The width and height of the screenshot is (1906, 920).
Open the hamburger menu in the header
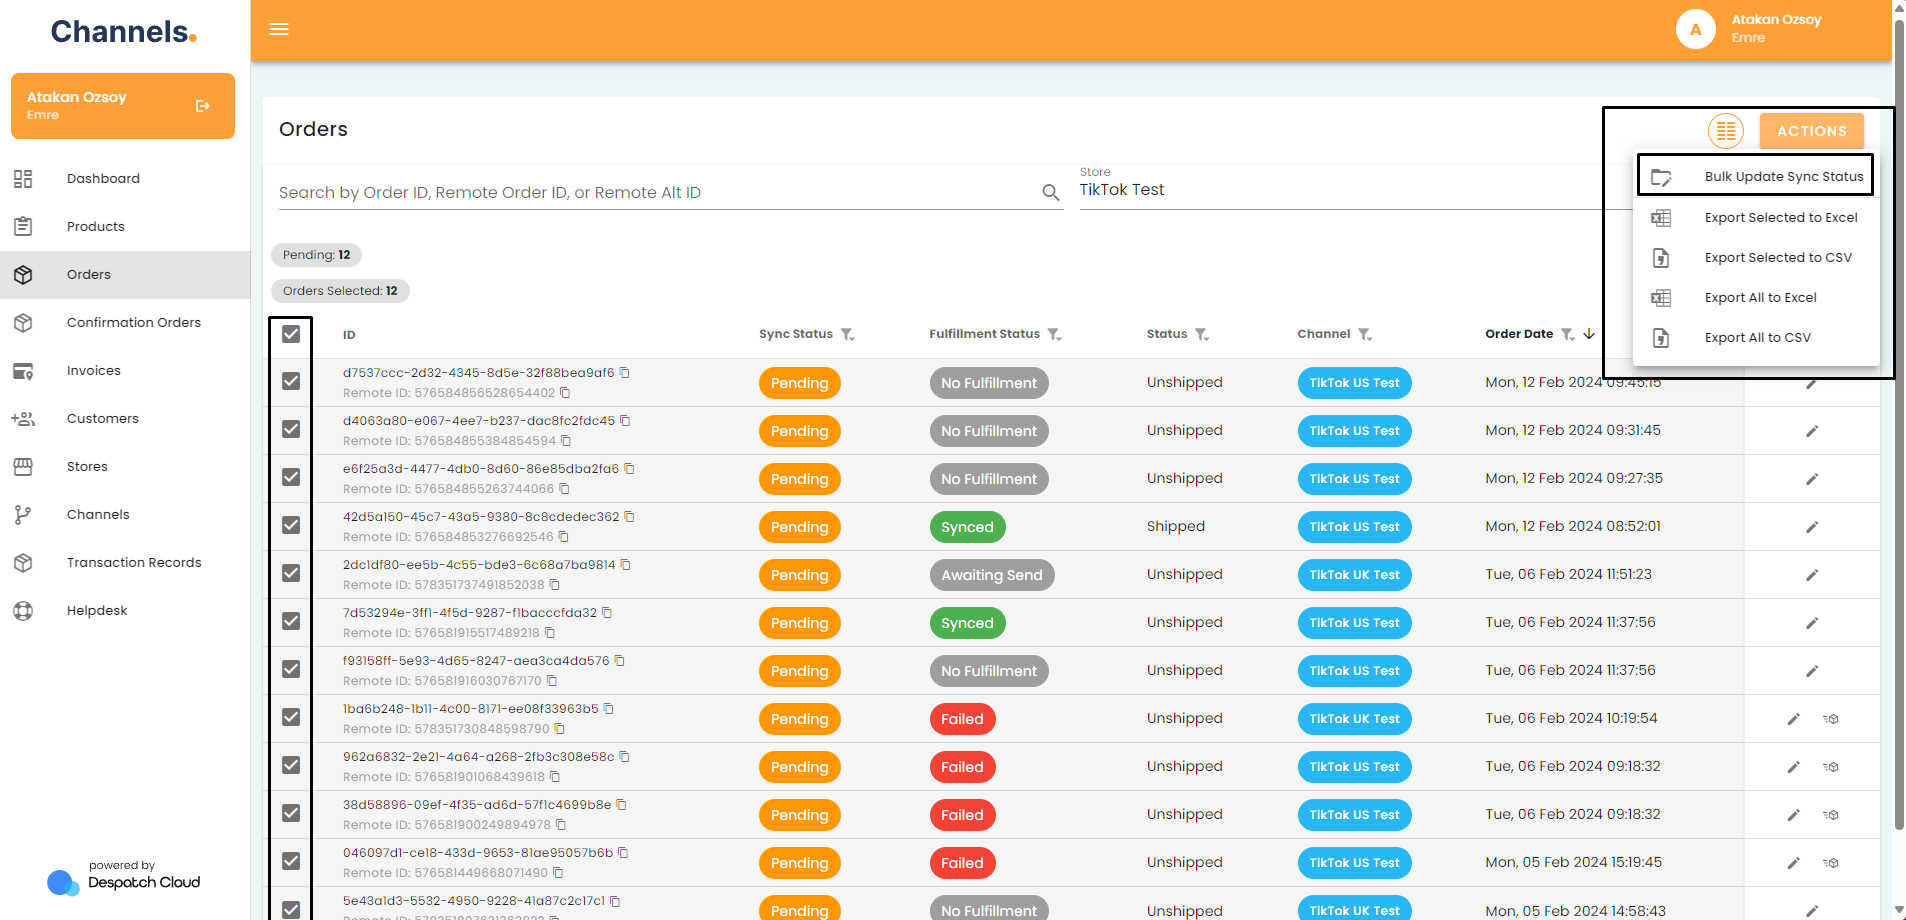279,29
